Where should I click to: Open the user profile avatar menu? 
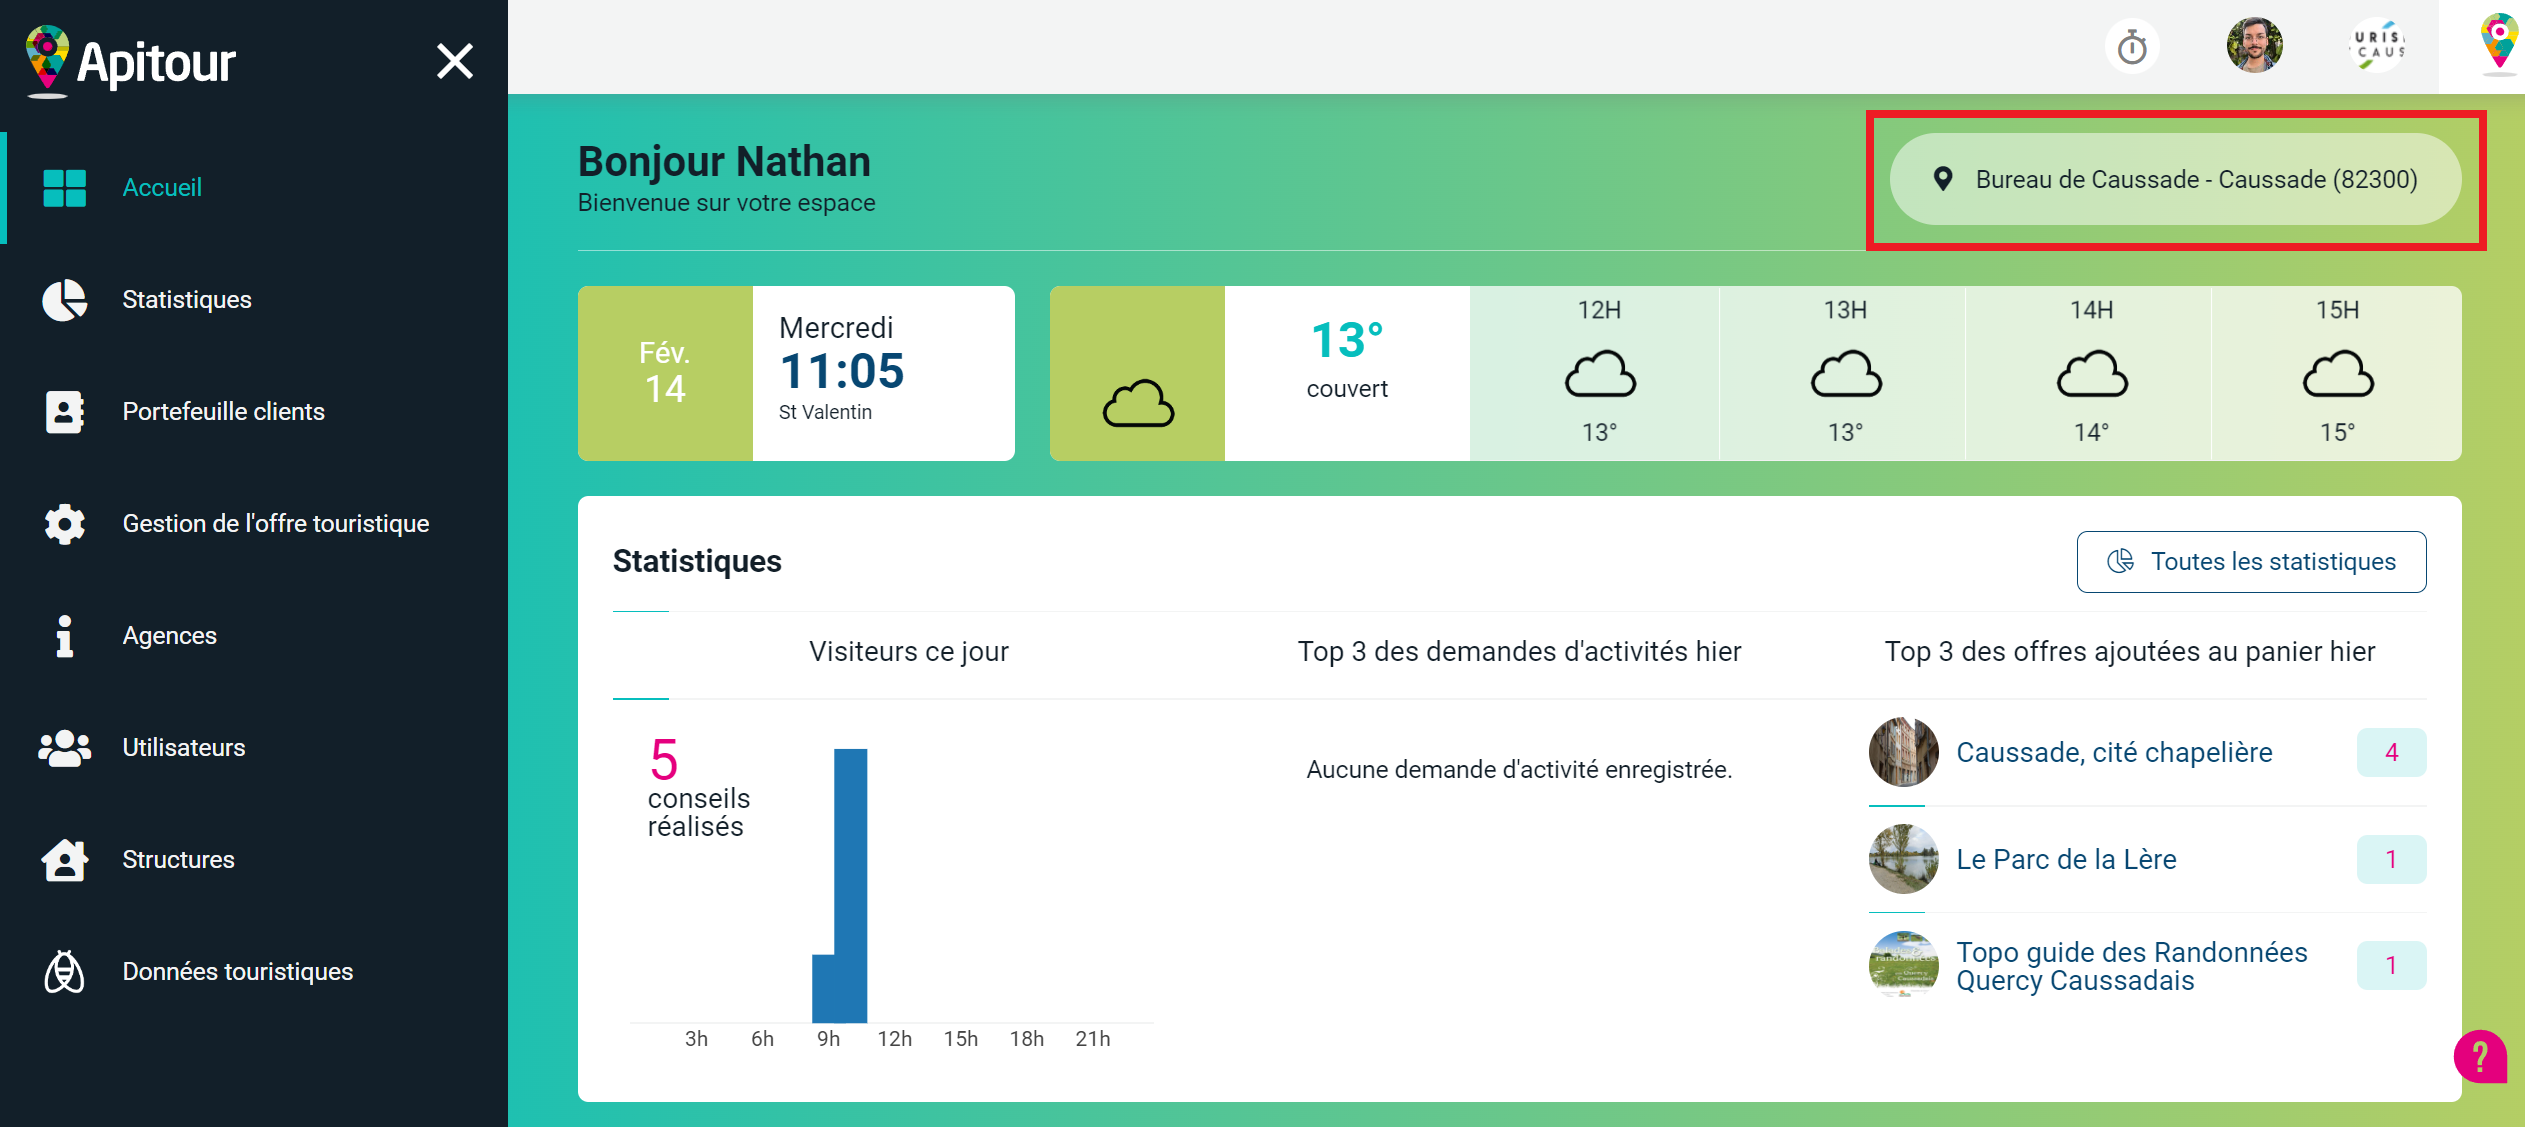(2254, 46)
